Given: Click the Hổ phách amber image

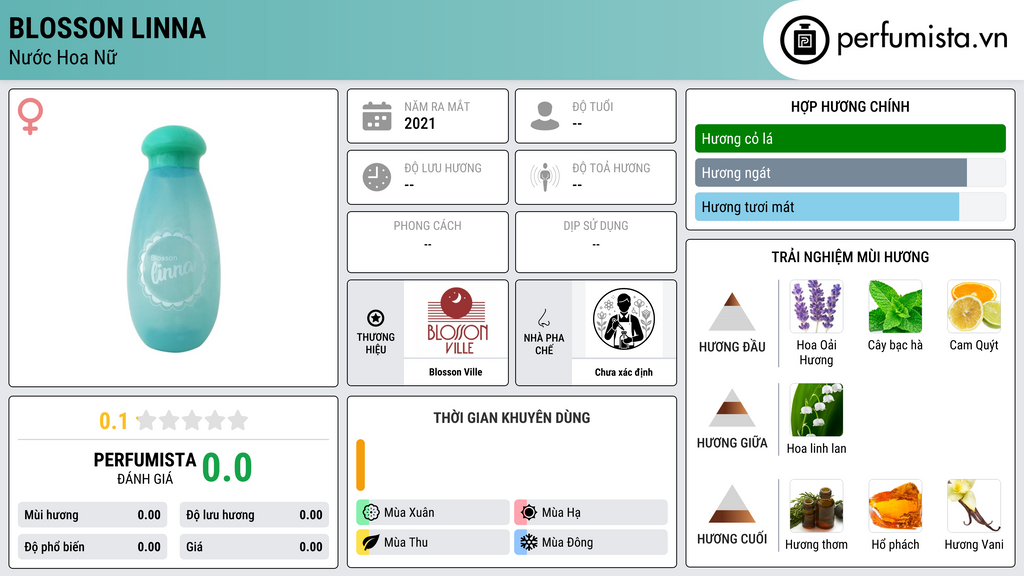Looking at the screenshot, I should coord(895,506).
